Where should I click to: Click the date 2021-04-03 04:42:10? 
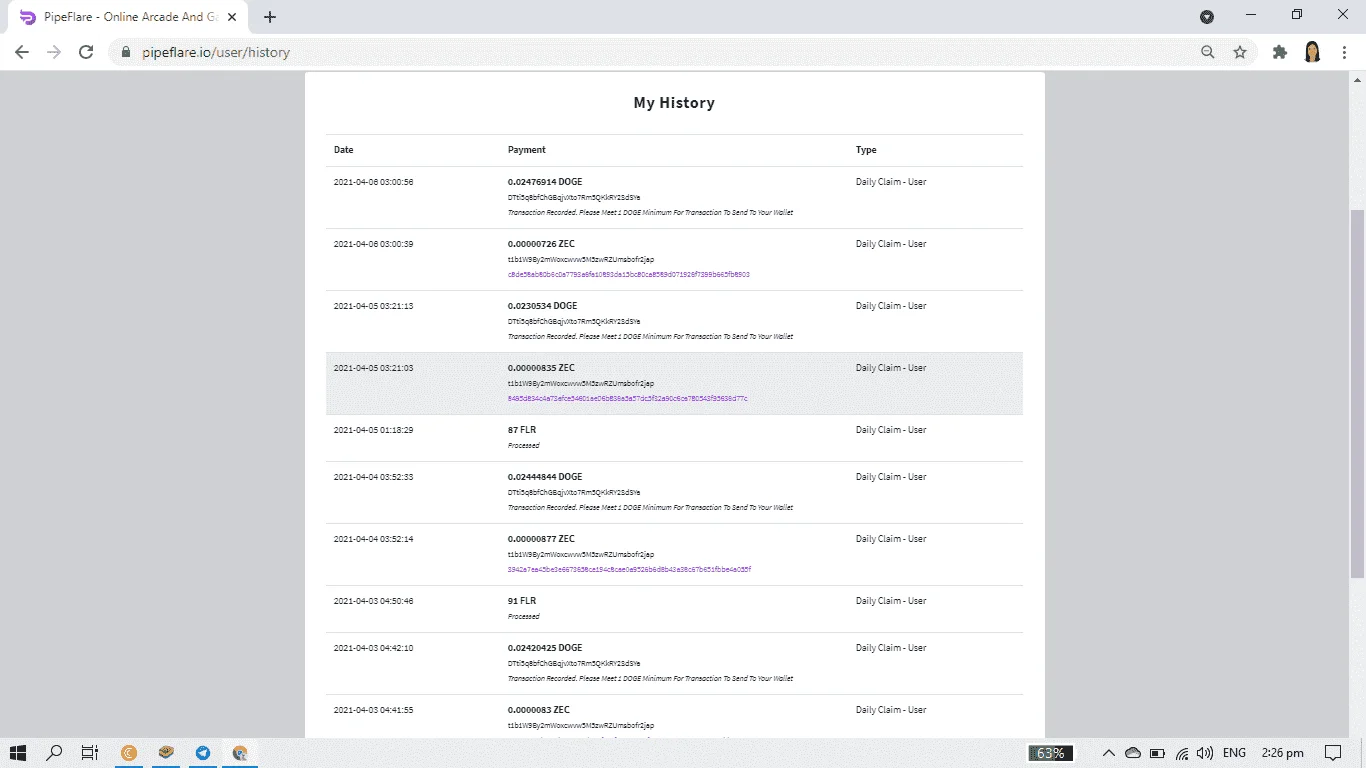click(x=373, y=648)
